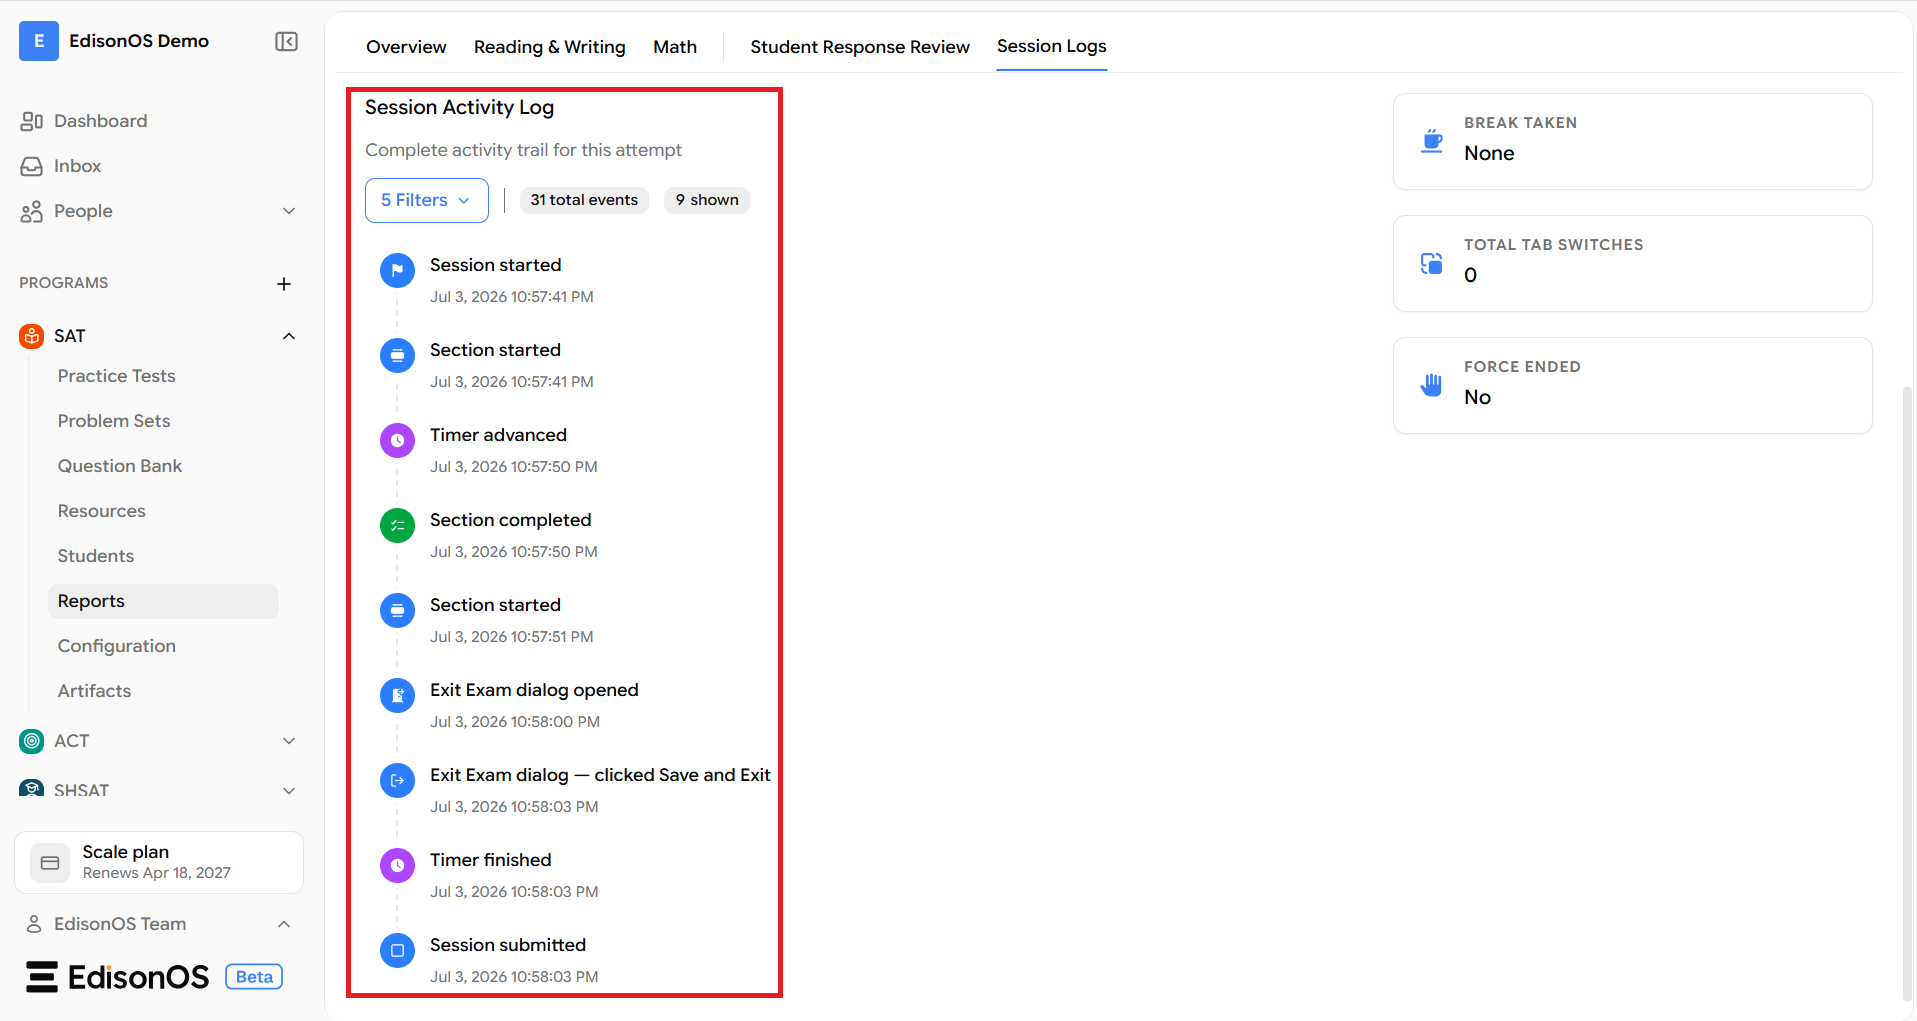Screen dimensions: 1917x1021
Task: Open the Dashboard icon in sidebar
Action: (x=31, y=121)
